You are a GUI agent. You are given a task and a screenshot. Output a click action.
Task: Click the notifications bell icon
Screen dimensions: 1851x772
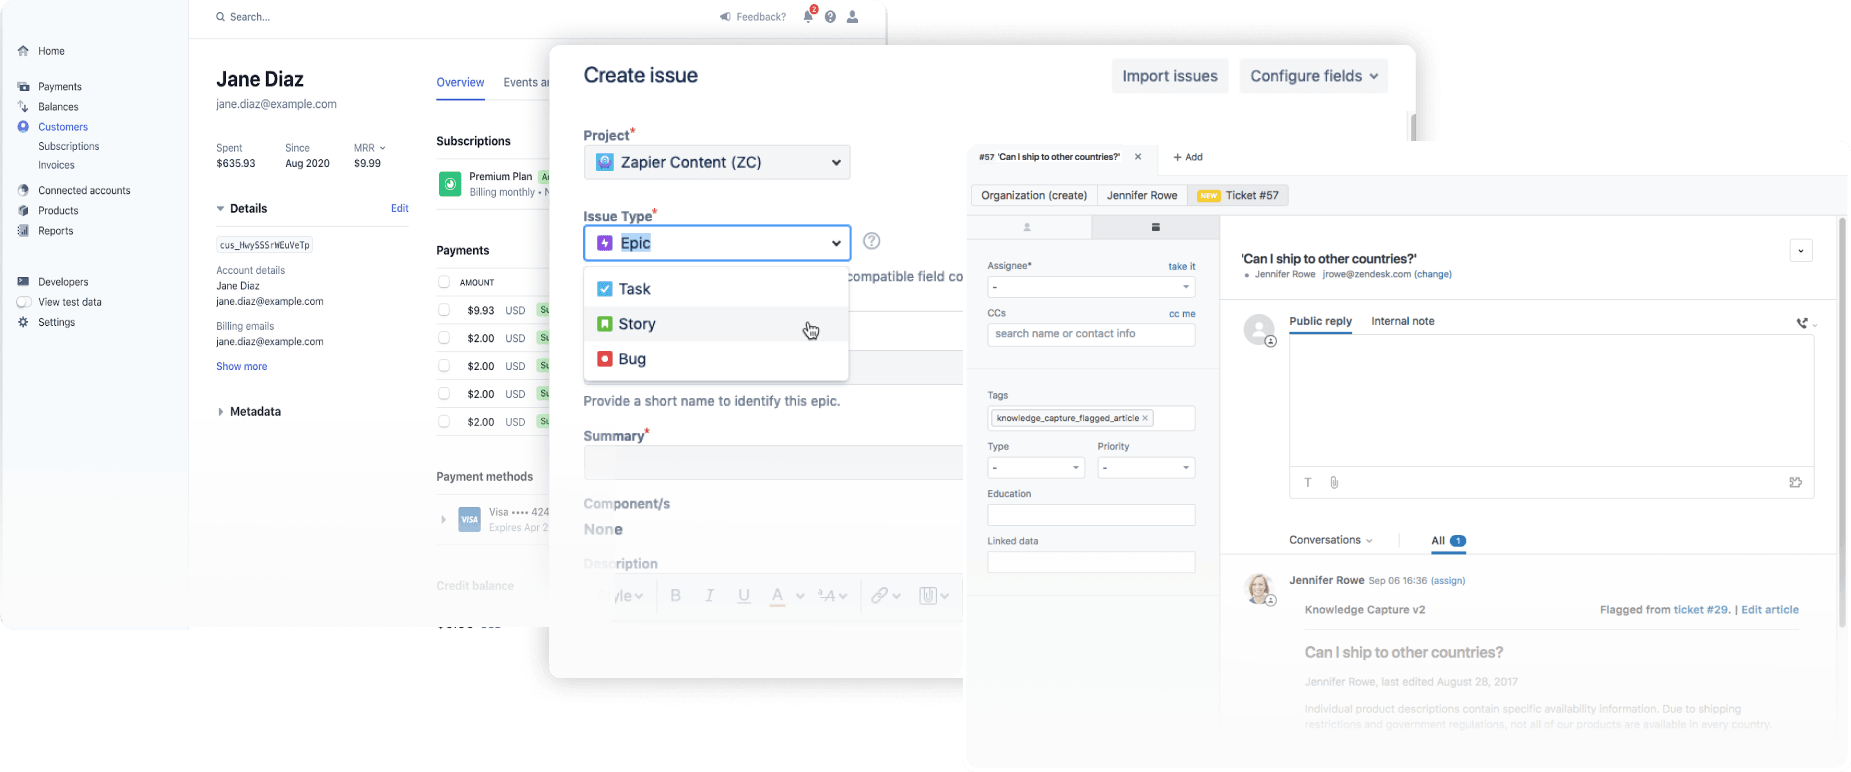[808, 17]
